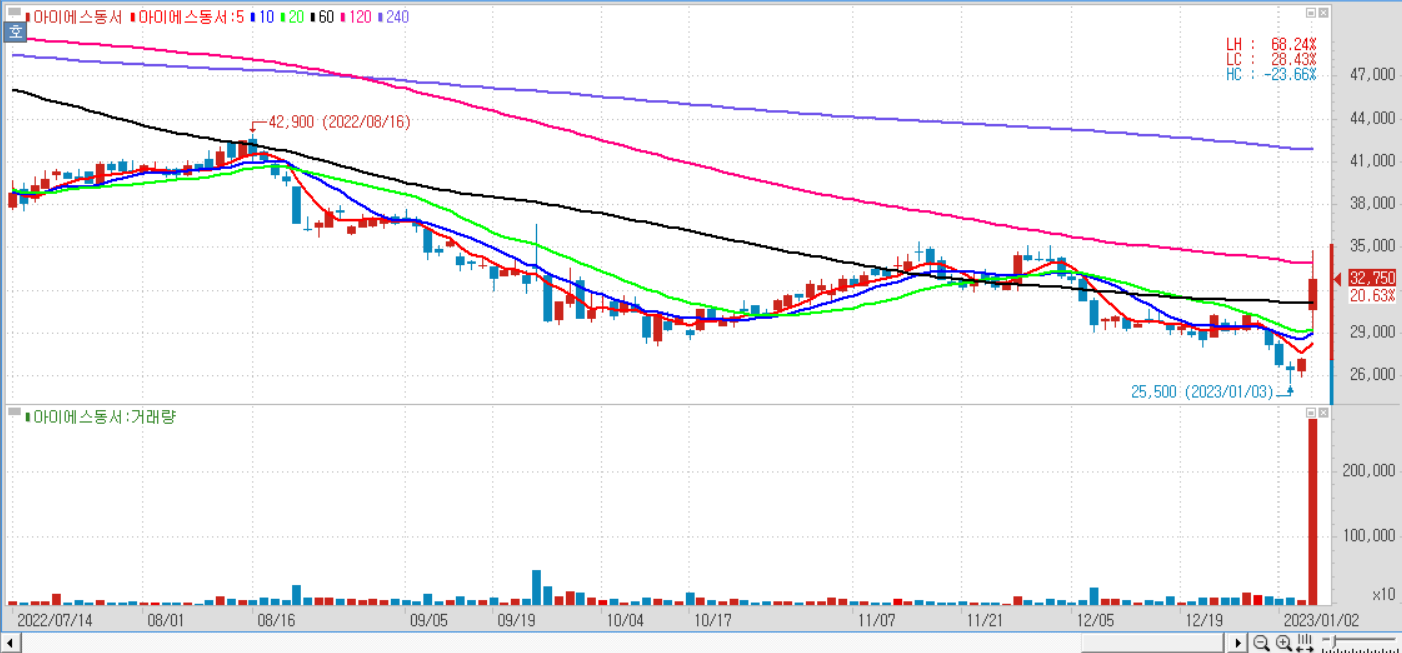Viewport: 1402px width, 653px height.
Task: Click the 12/19 date axis label
Action: (x=1203, y=620)
